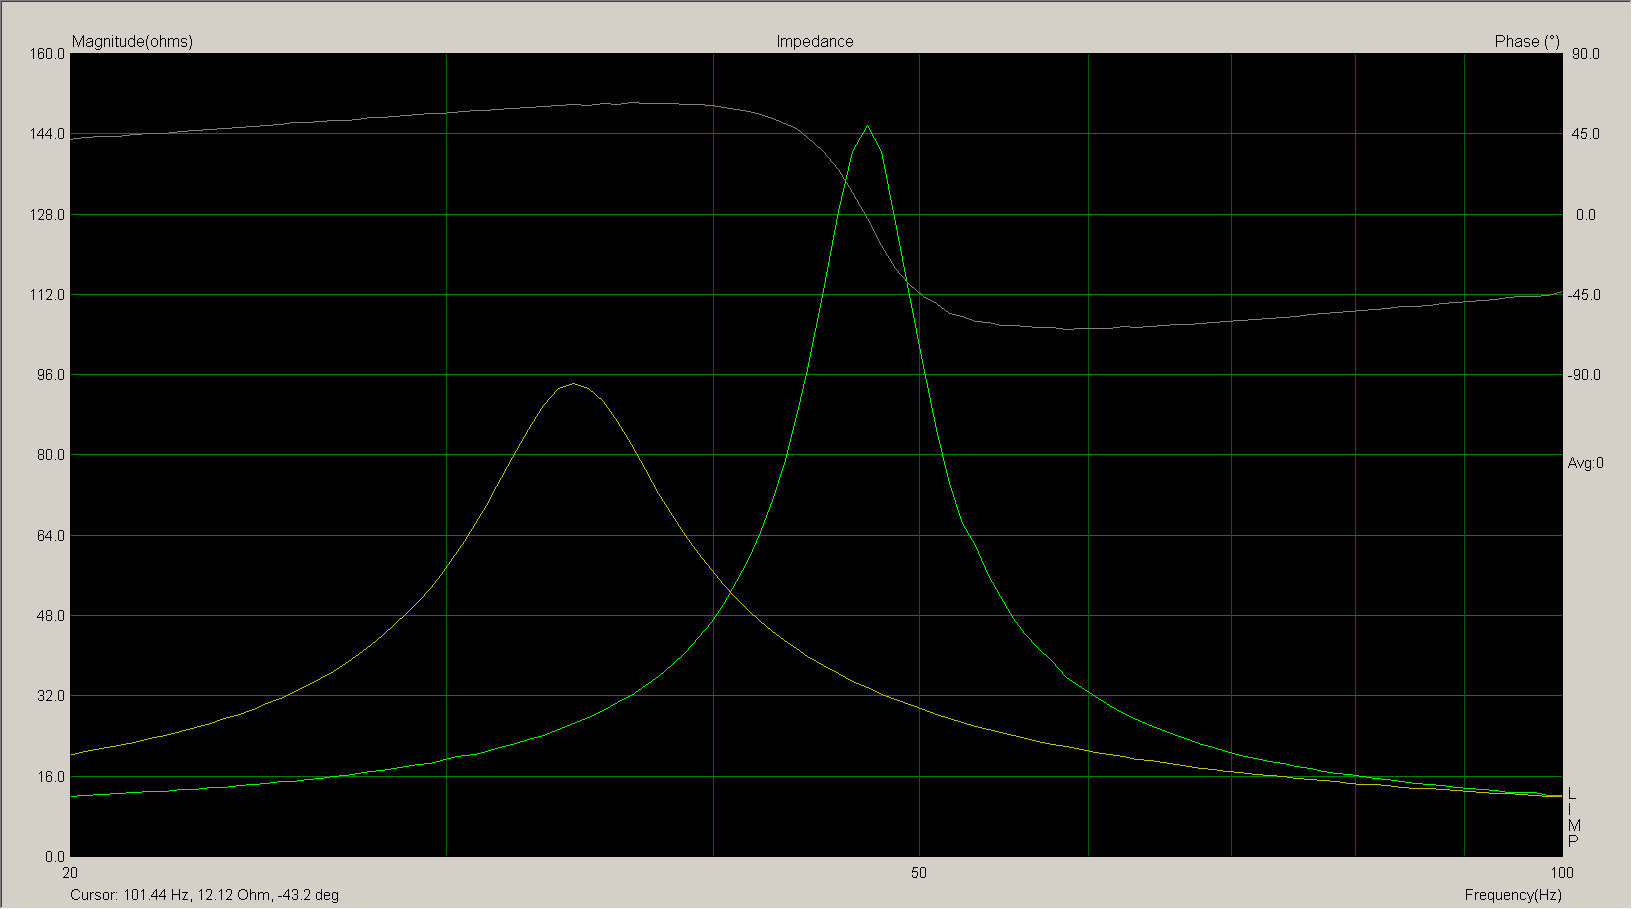Select the 128.0 magnitude axis value
Image resolution: width=1632 pixels, height=909 pixels.
48,215
